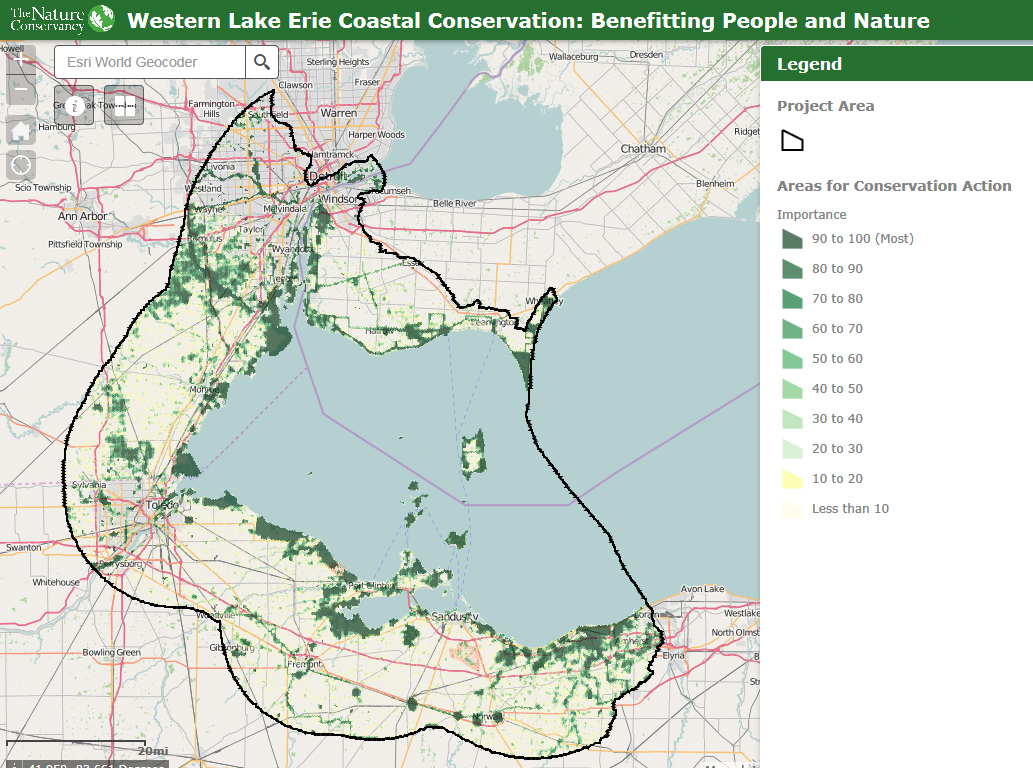Click the Pittsfield Township map label
Screen dimensions: 1033x768
pos(85,244)
